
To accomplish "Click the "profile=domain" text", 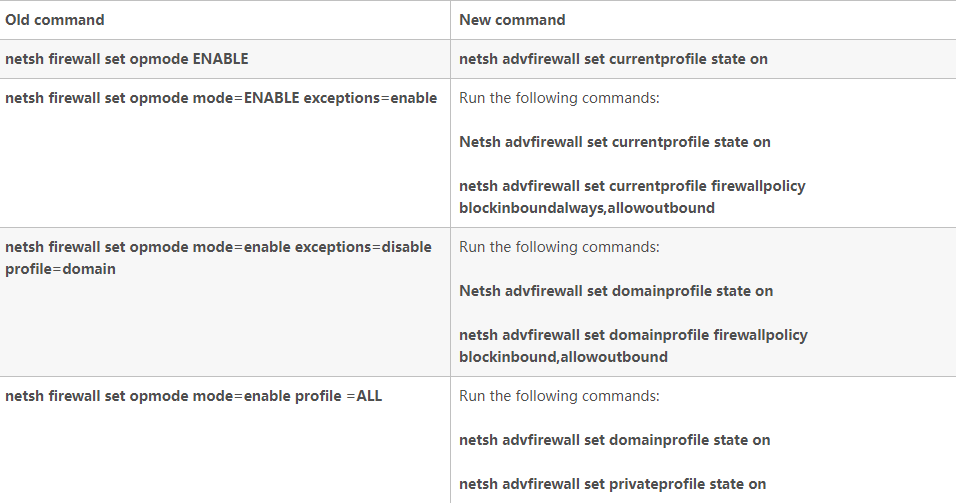I will 60,269.
